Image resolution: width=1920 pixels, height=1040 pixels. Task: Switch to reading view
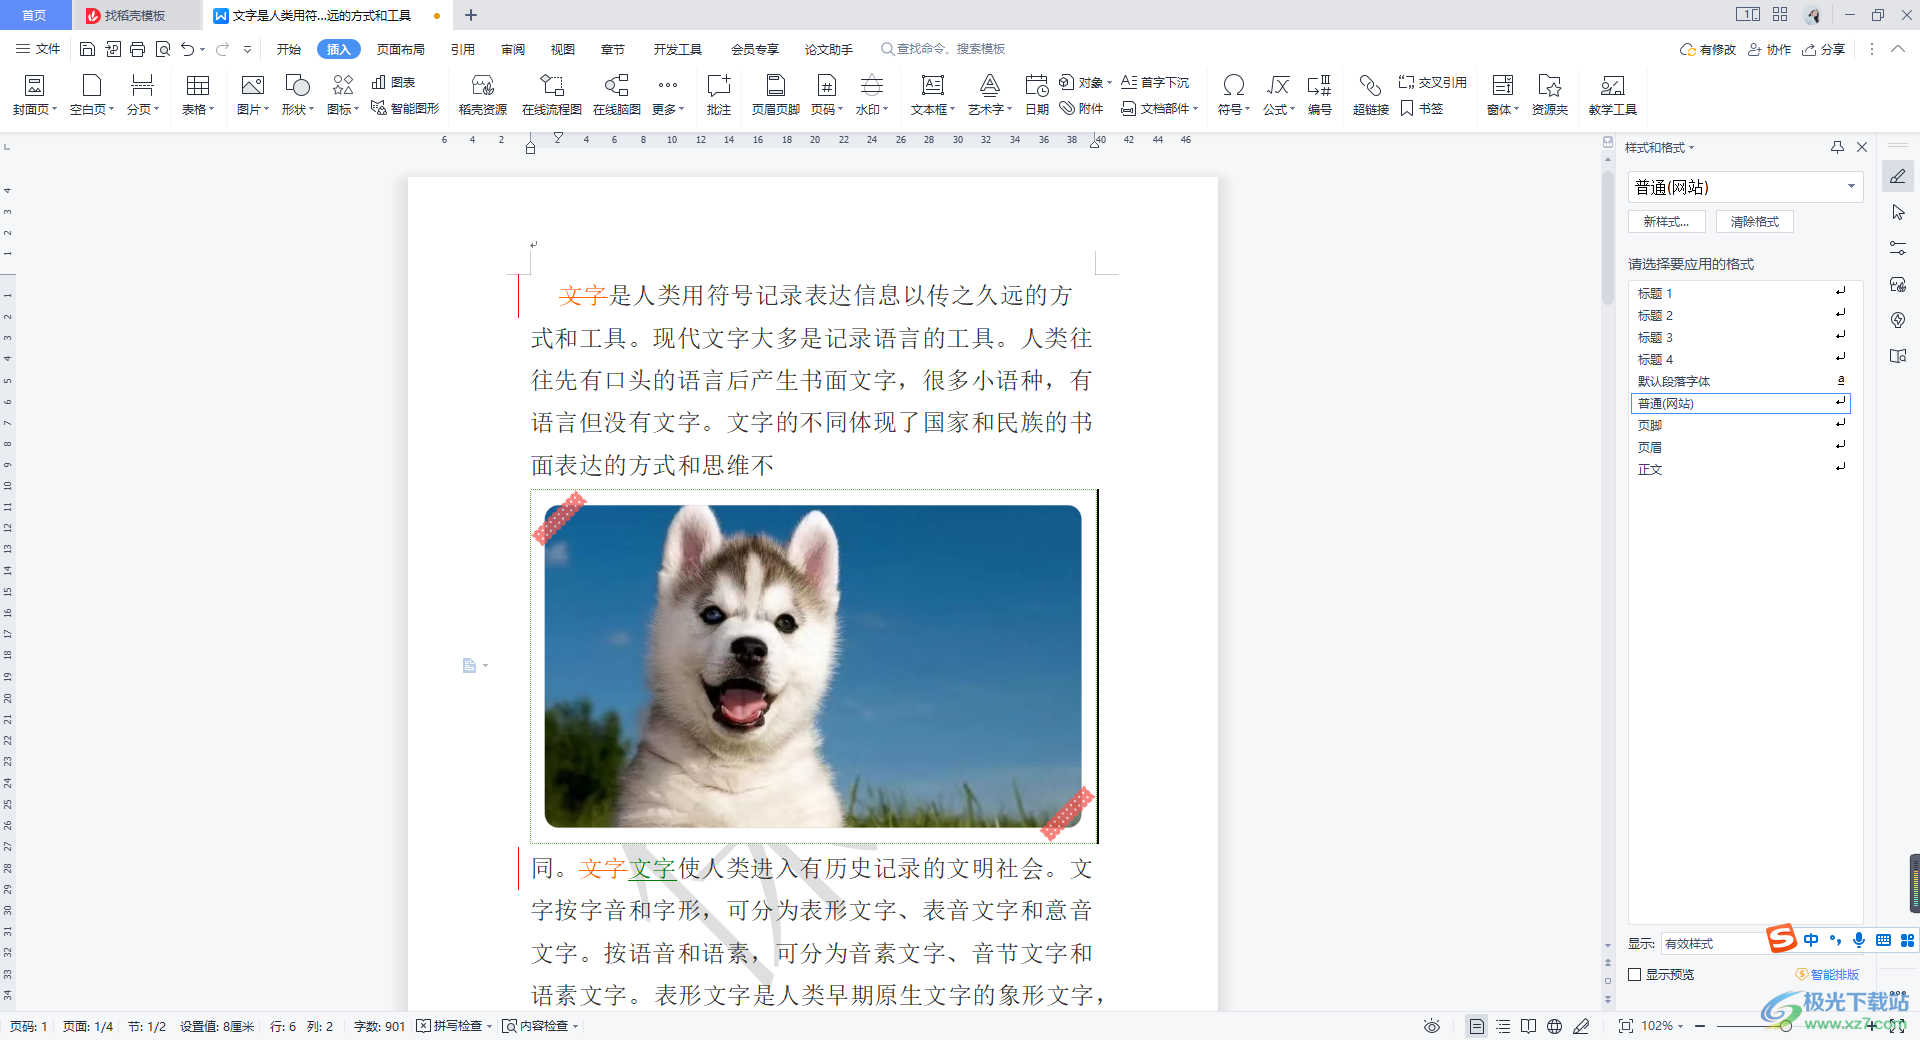1528,1026
